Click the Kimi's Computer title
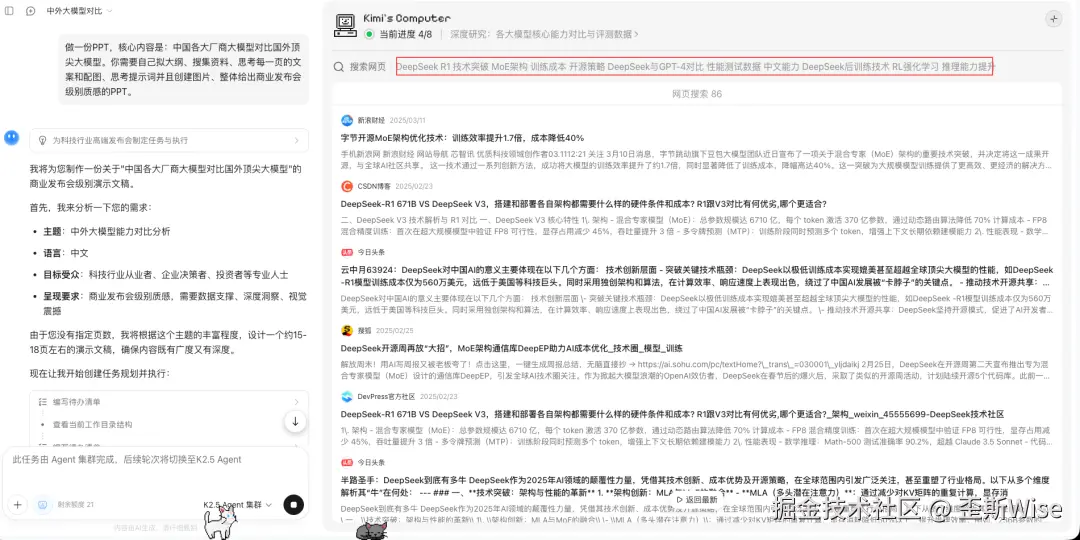 pos(406,19)
